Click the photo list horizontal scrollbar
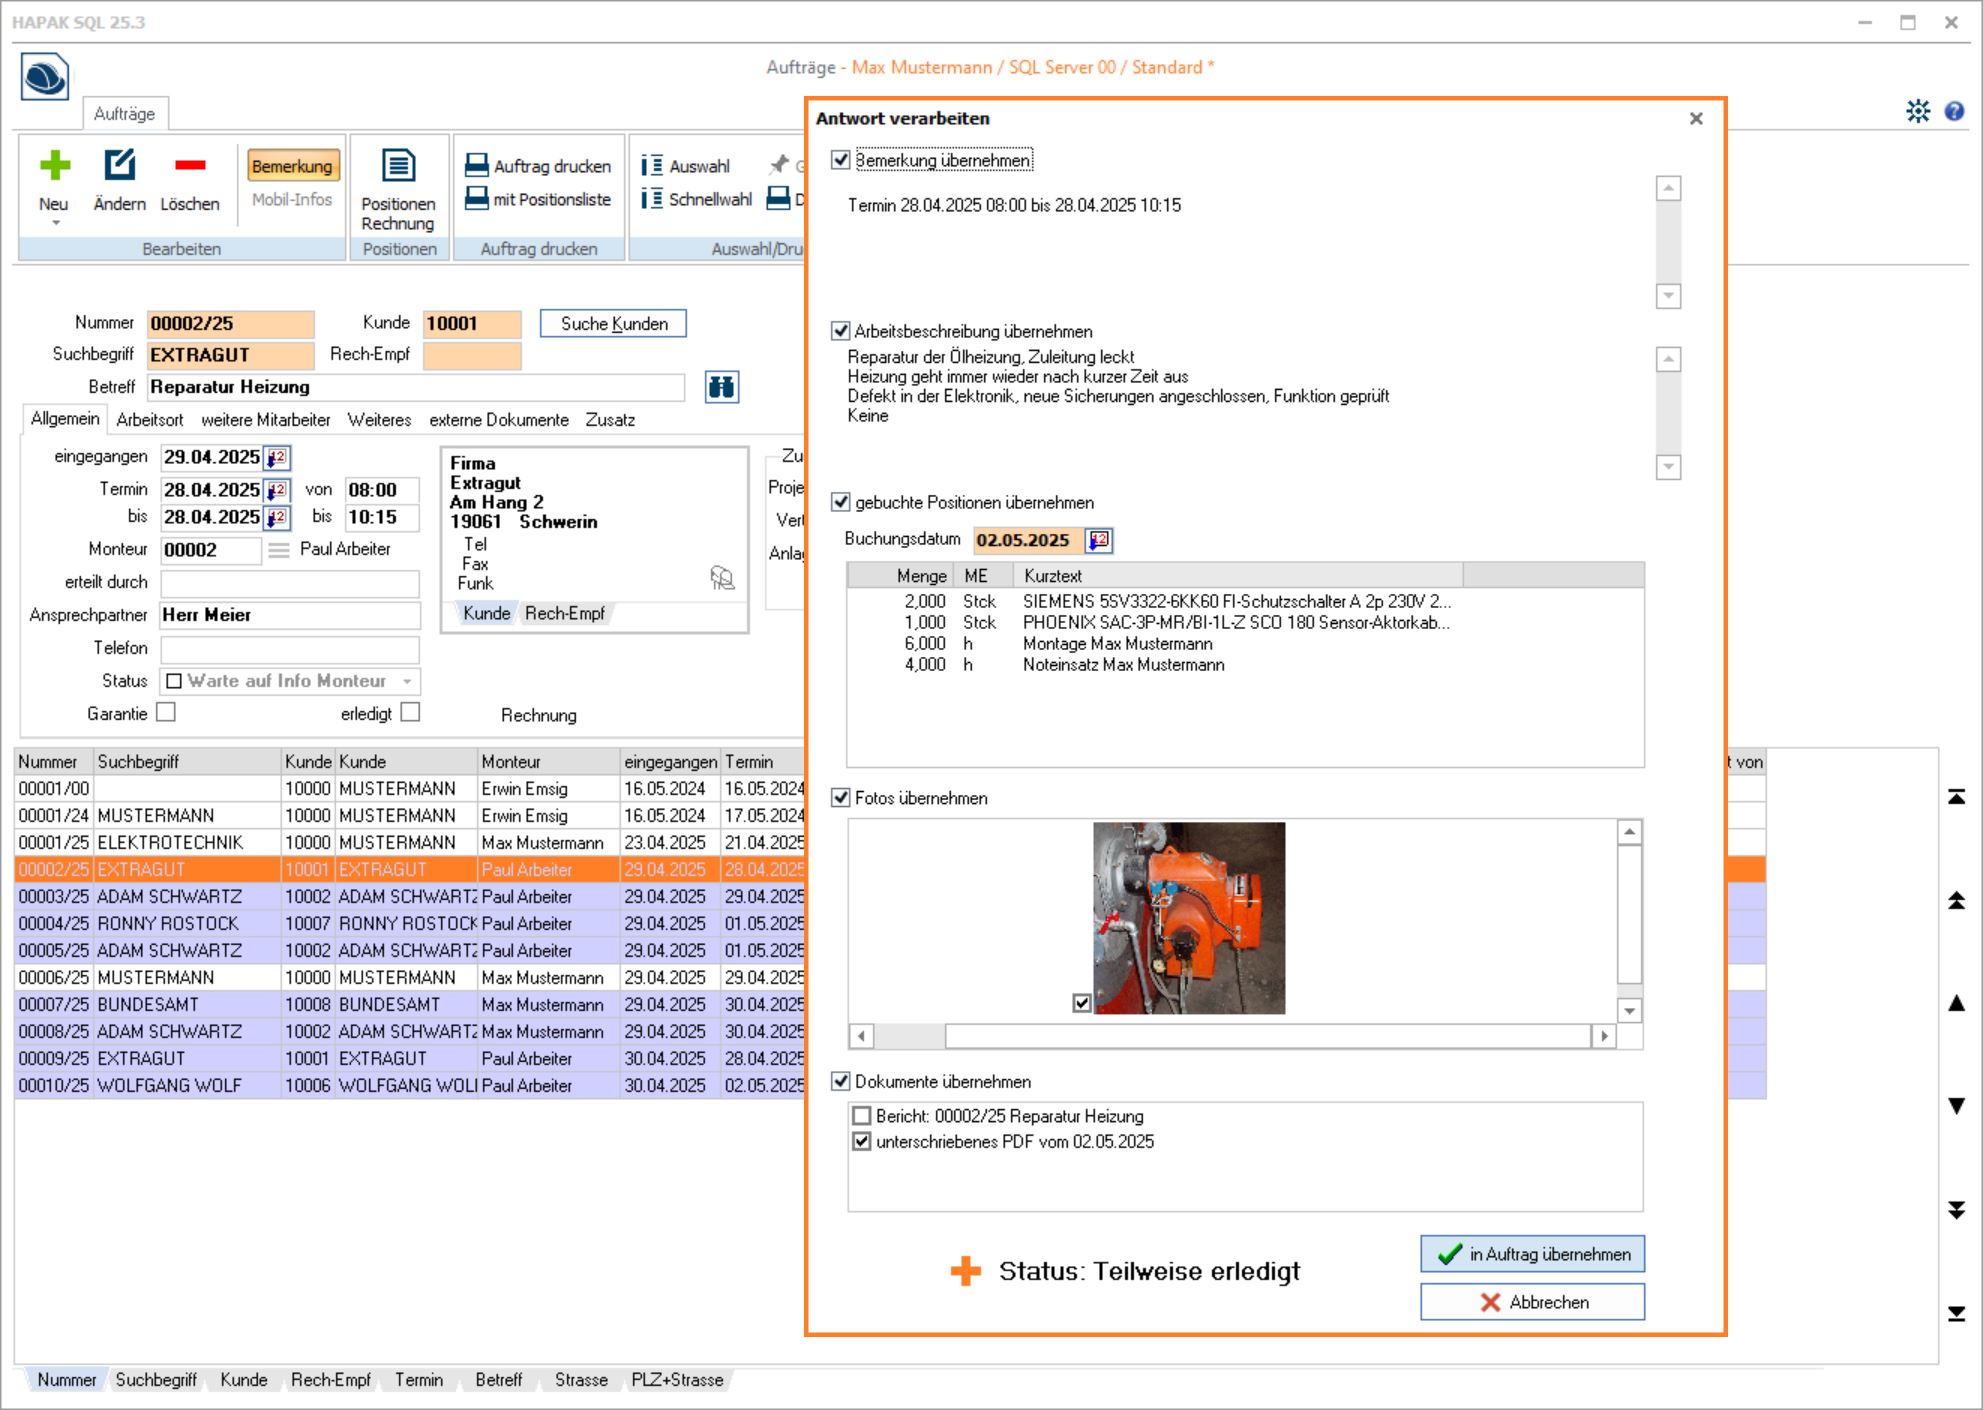 click(x=1266, y=1036)
